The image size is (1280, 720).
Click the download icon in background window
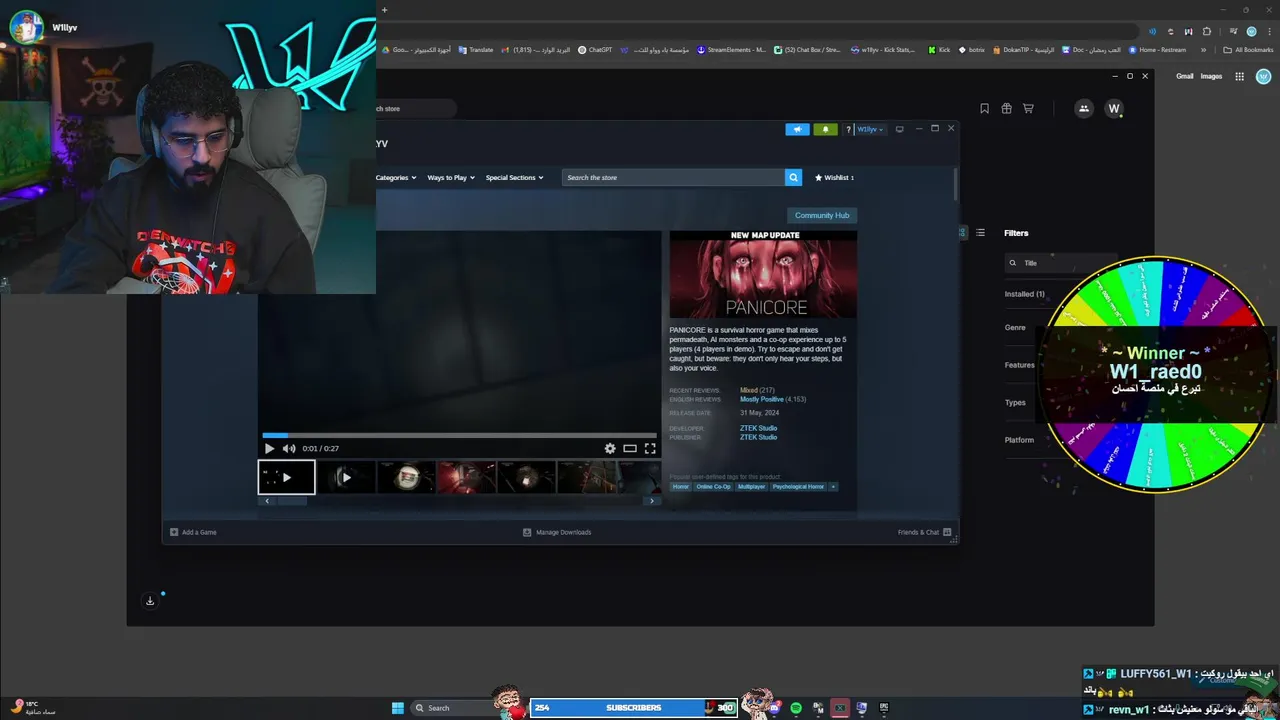(150, 601)
